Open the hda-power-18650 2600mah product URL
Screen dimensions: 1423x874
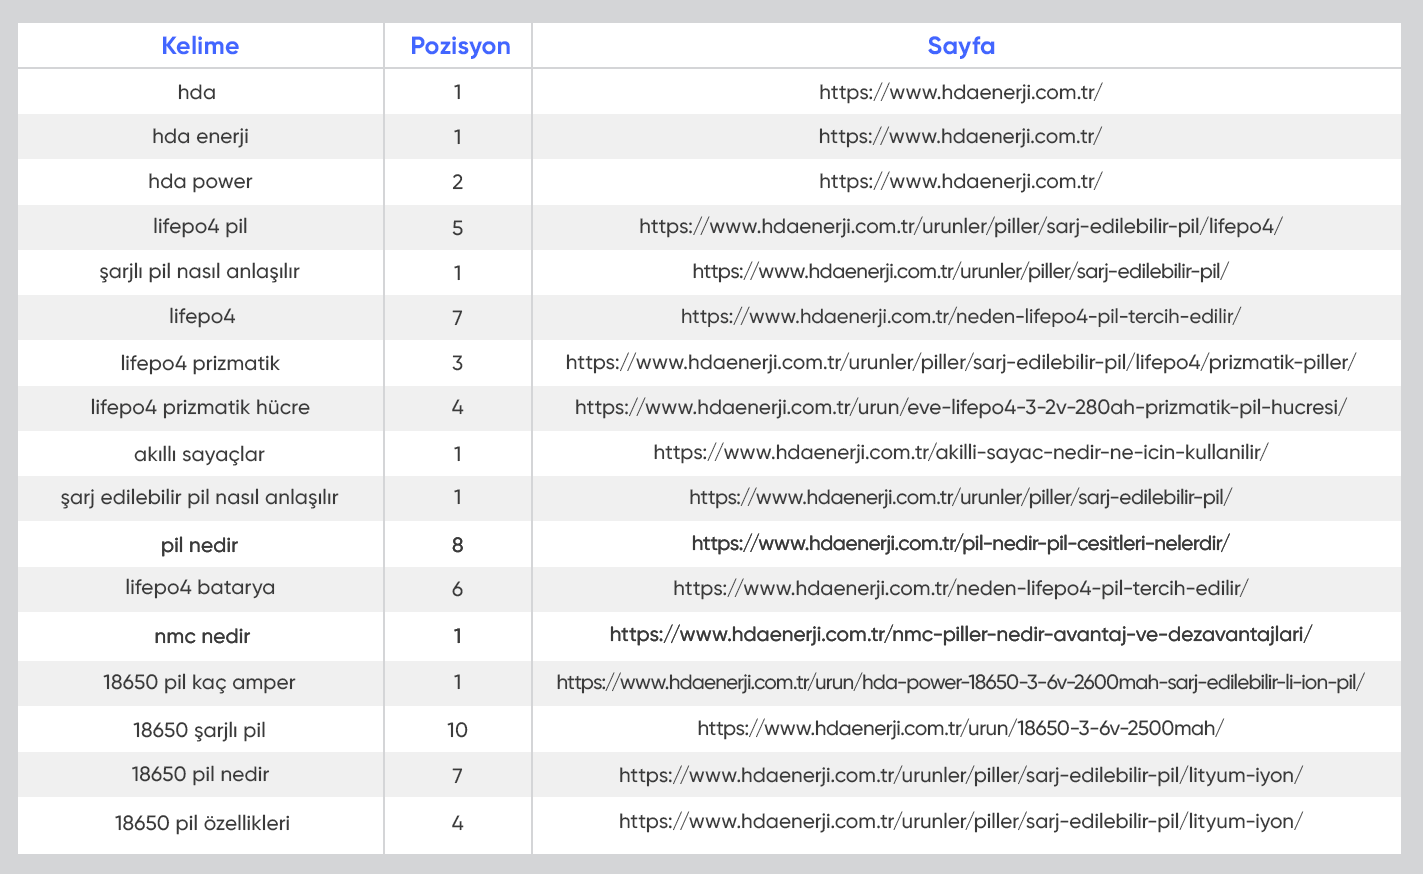pyautogui.click(x=960, y=682)
